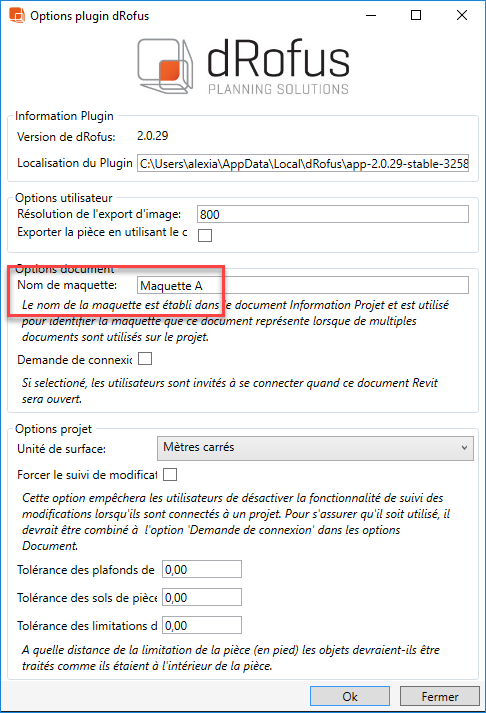Focus the 'Tolérance des limitations' input
This screenshot has width=486, height=713.
click(202, 626)
